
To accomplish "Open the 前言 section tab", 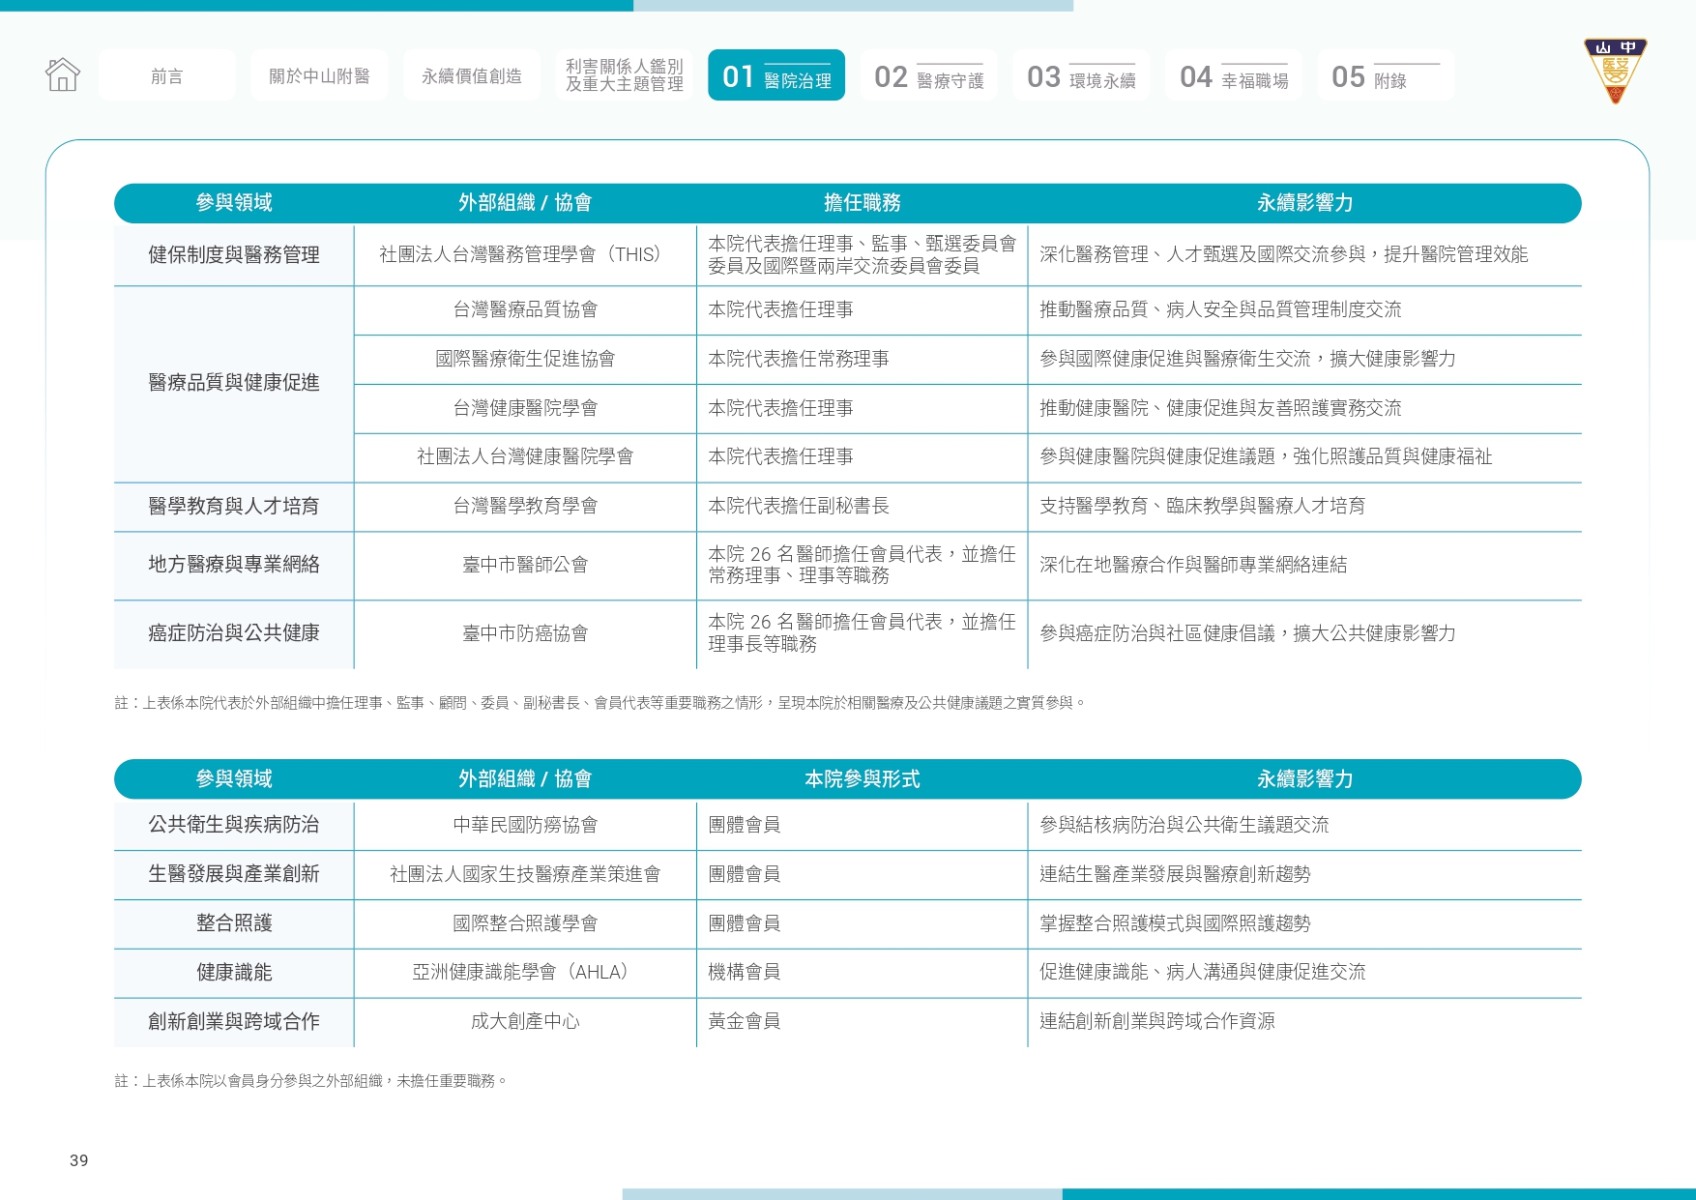I will pyautogui.click(x=167, y=76).
